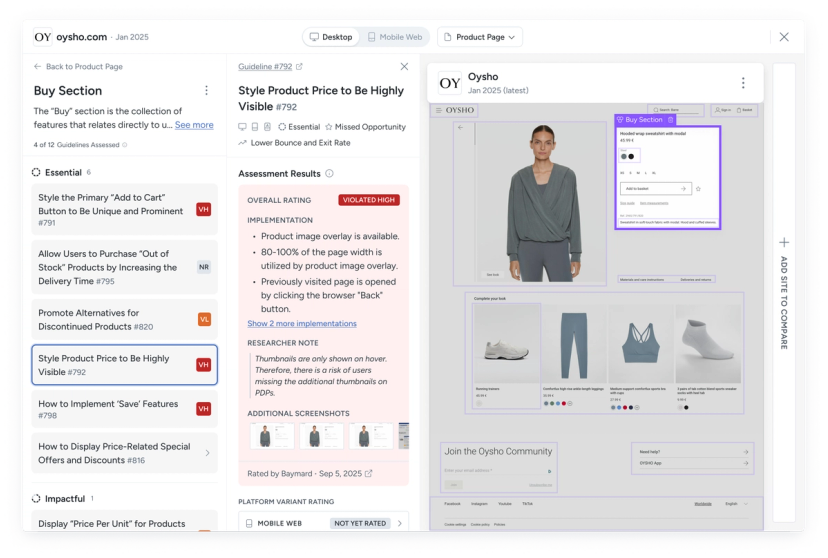
Task: Open third additional screenshot thumbnail
Action: 371,436
